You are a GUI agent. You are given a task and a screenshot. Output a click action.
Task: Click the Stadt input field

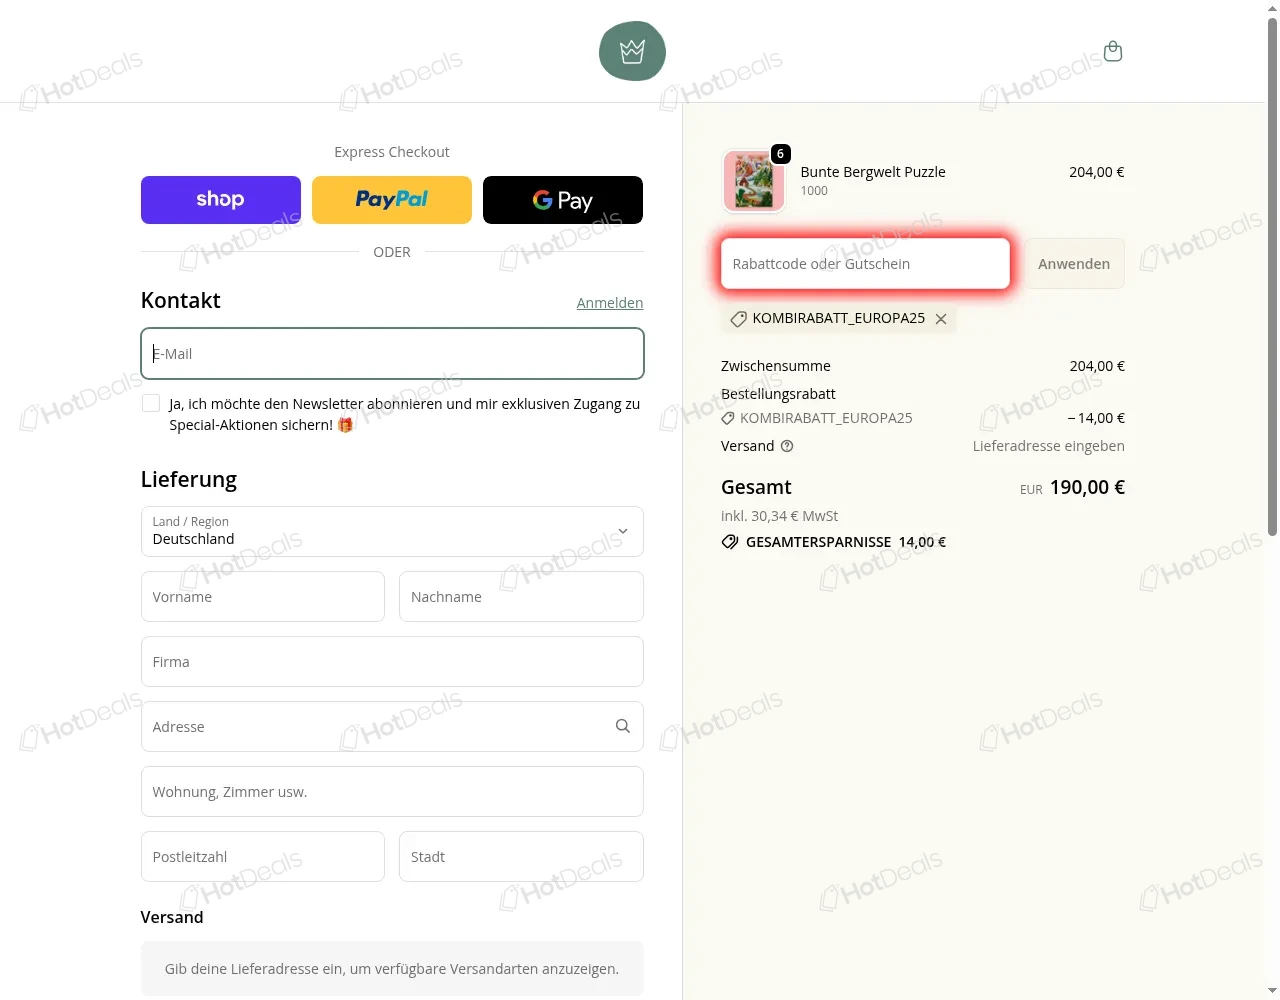click(x=521, y=857)
